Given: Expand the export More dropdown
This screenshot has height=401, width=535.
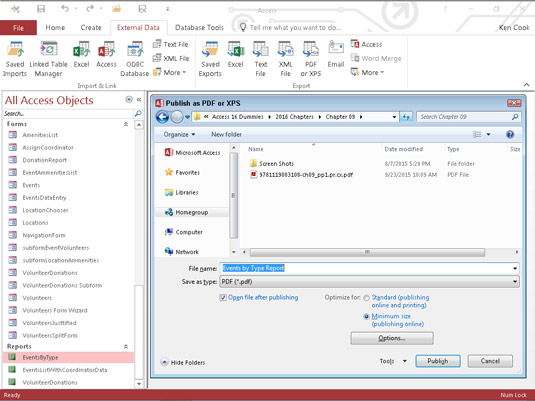Looking at the screenshot, I should 367,72.
